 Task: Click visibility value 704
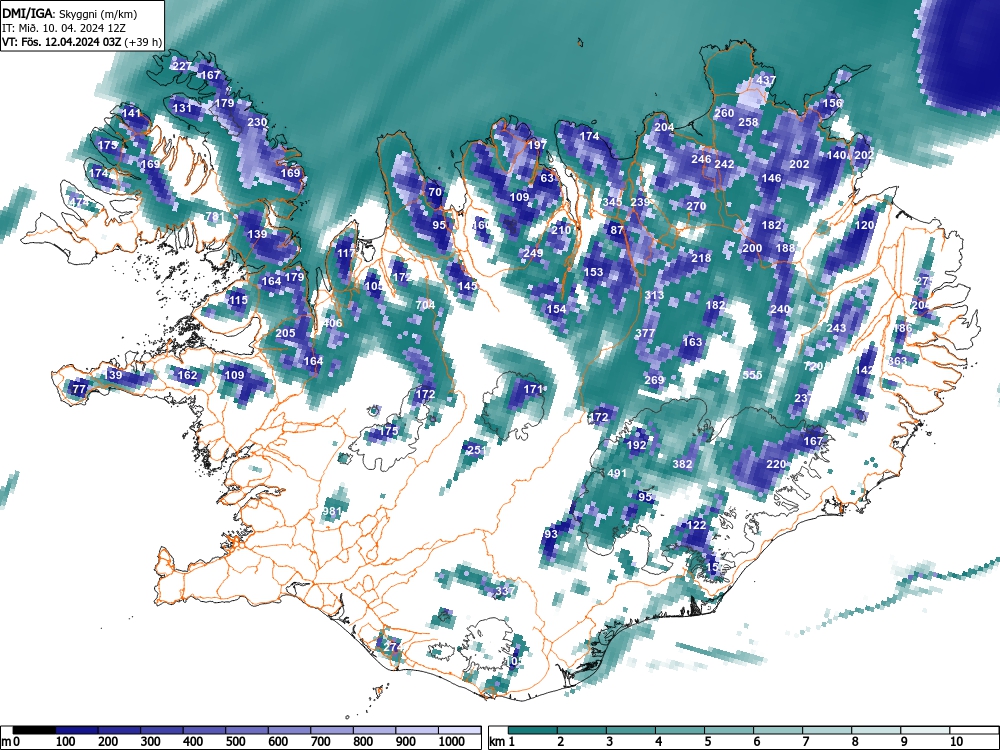(425, 305)
